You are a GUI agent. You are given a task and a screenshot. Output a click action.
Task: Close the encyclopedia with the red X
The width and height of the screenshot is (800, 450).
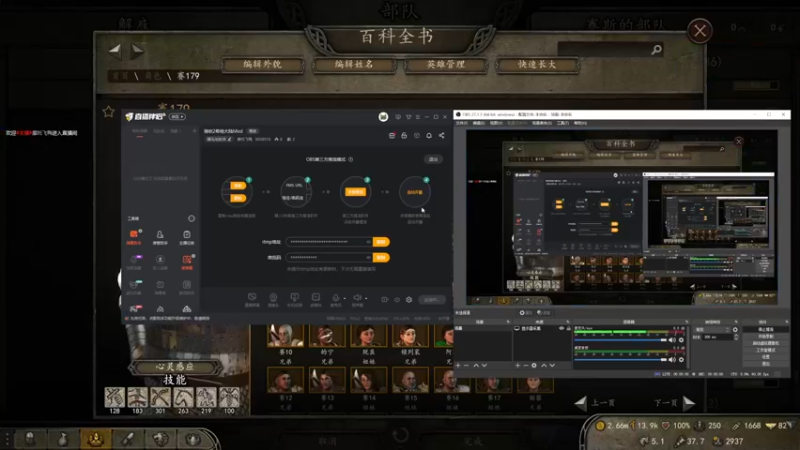[x=699, y=31]
